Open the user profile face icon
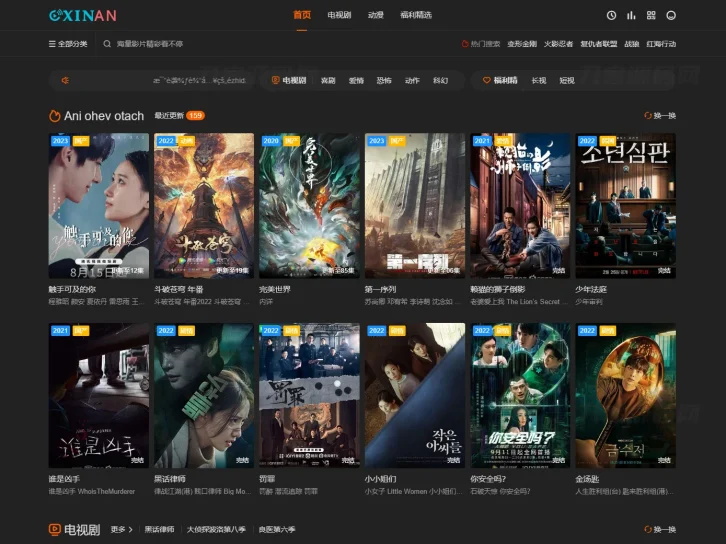This screenshot has width=726, height=544. tap(671, 15)
